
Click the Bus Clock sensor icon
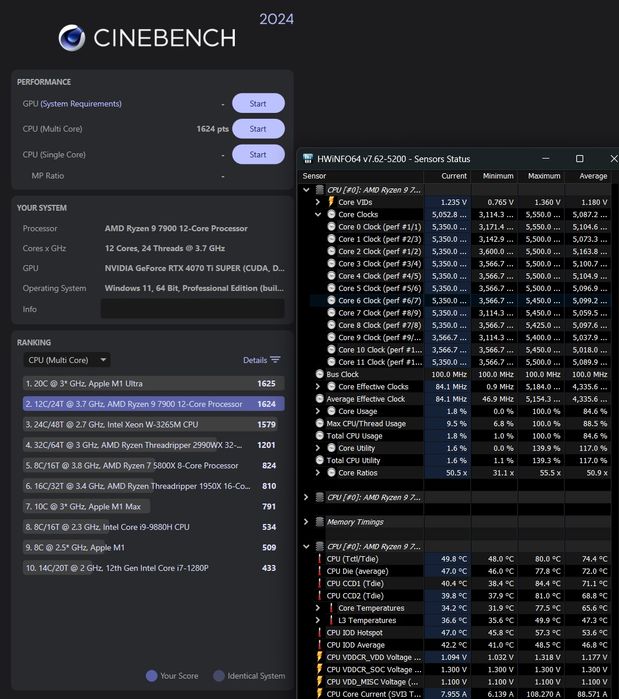click(x=320, y=374)
